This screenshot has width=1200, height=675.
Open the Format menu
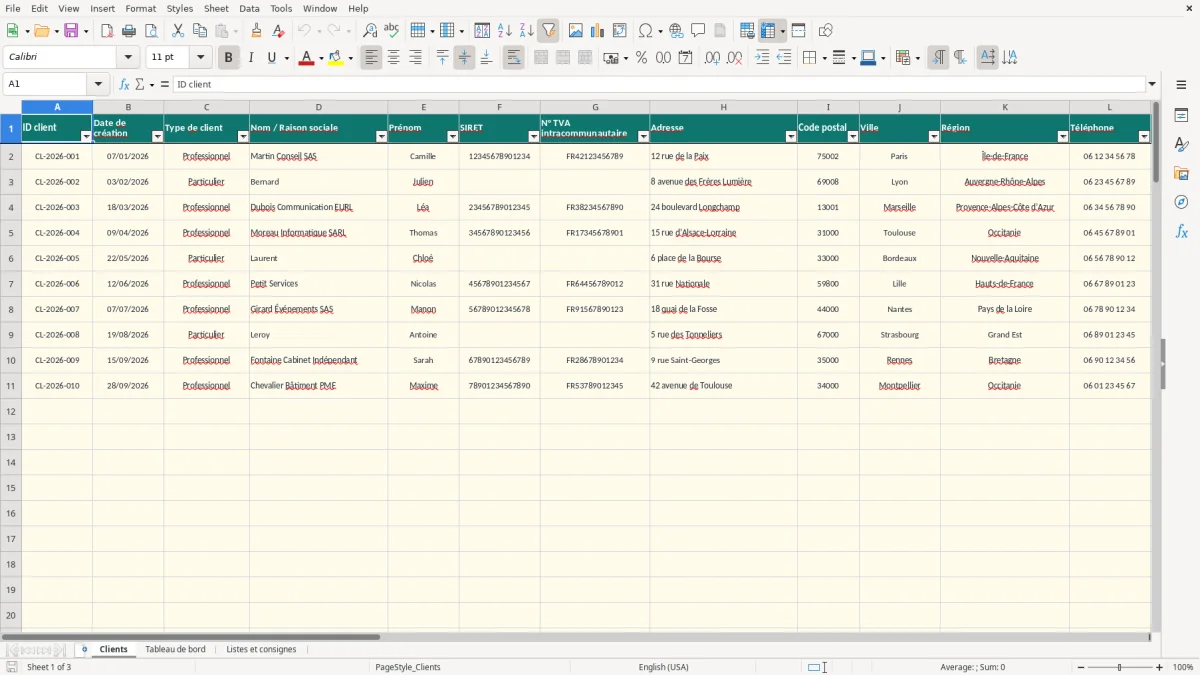click(140, 8)
